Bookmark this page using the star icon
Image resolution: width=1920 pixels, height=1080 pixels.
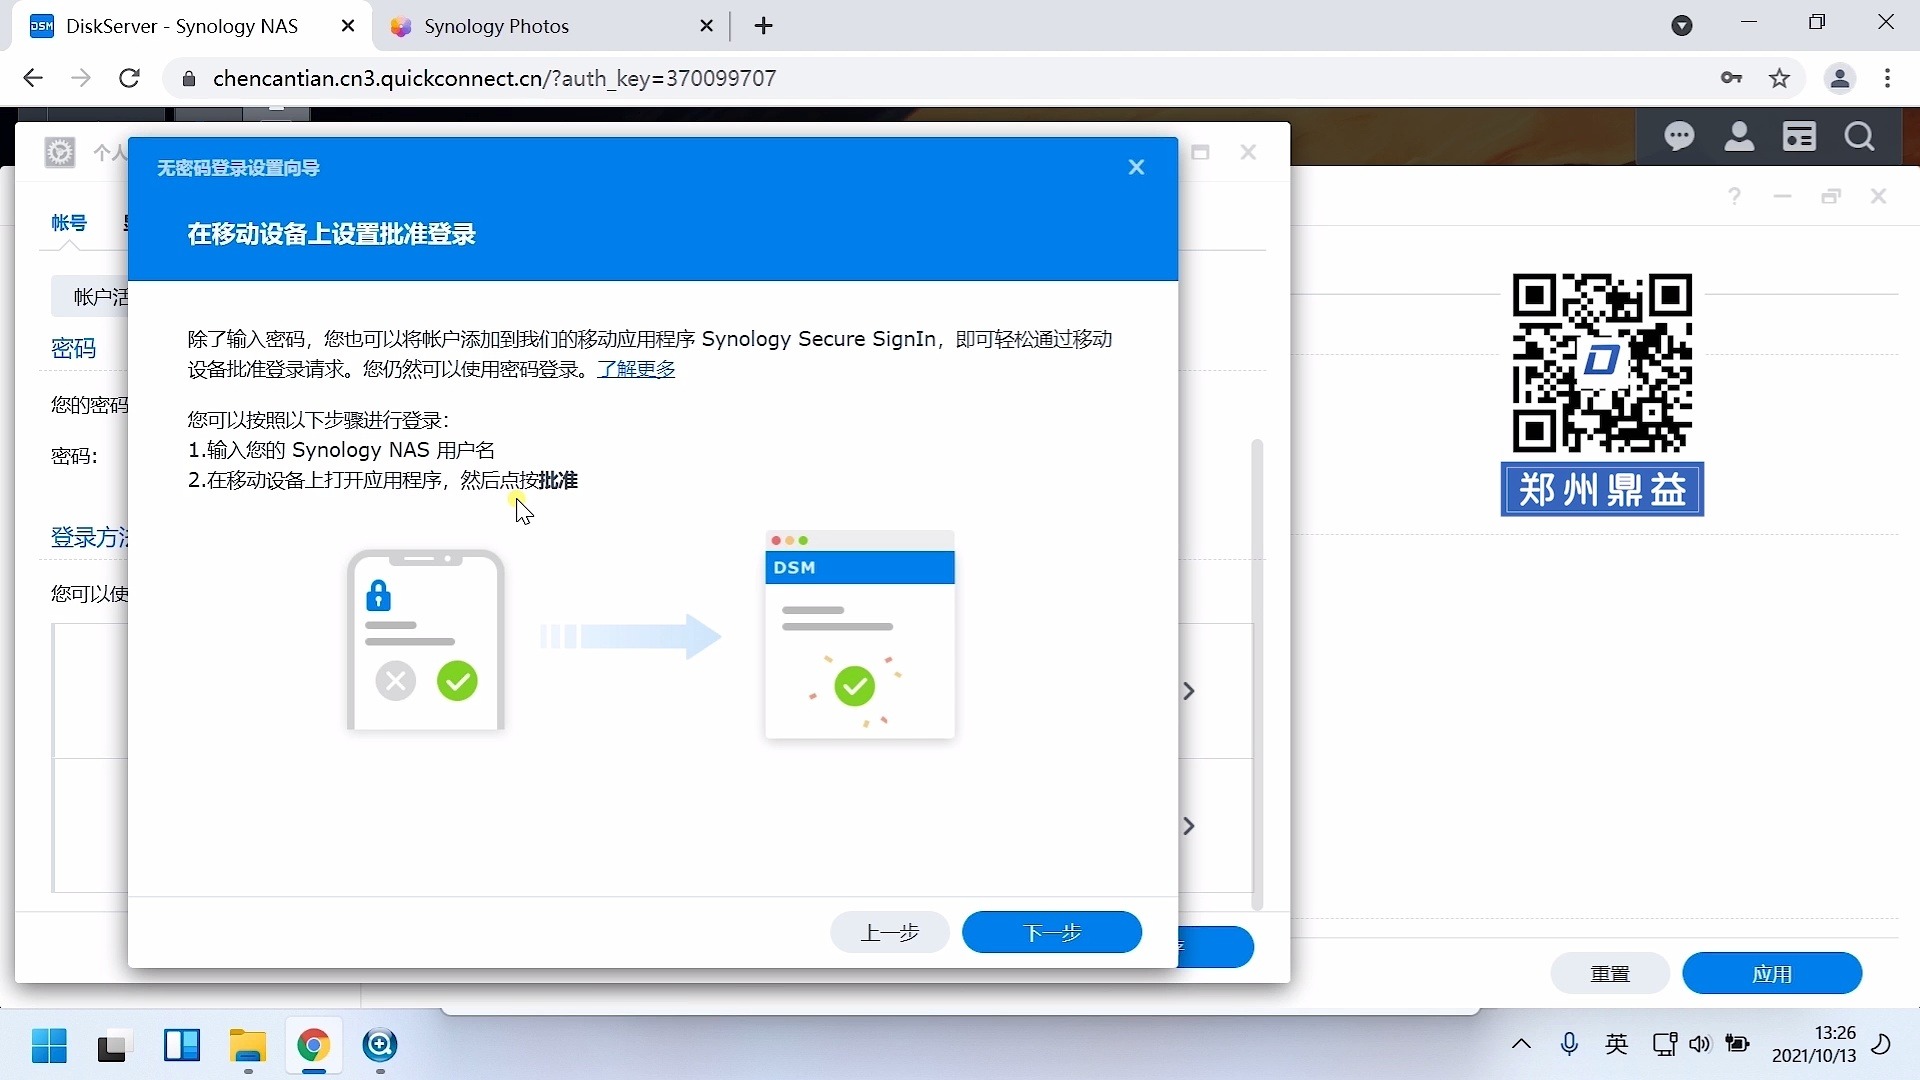point(1780,77)
